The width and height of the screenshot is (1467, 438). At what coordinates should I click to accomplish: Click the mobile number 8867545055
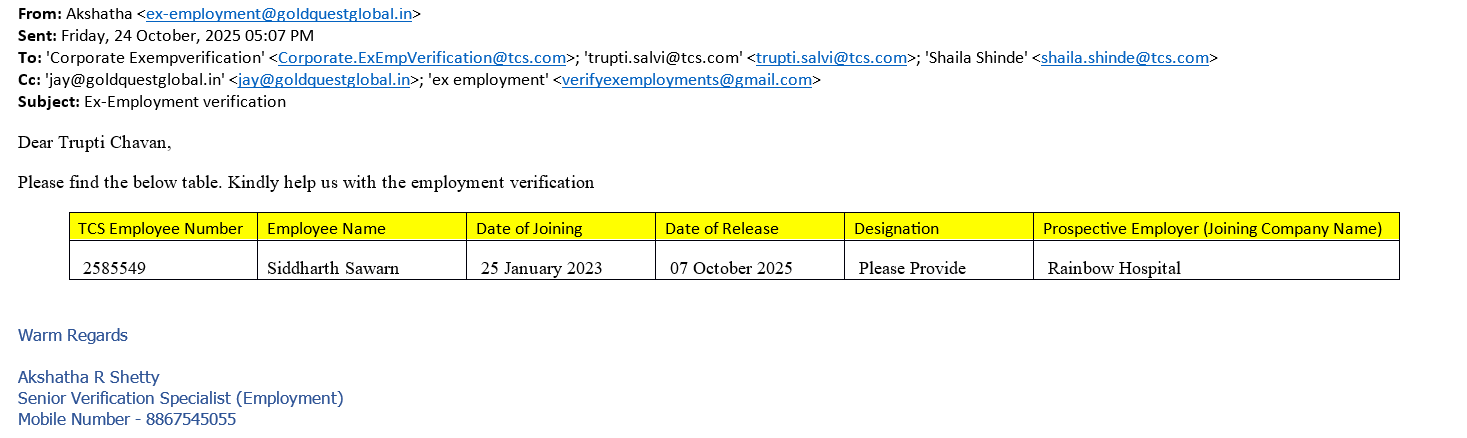191,420
